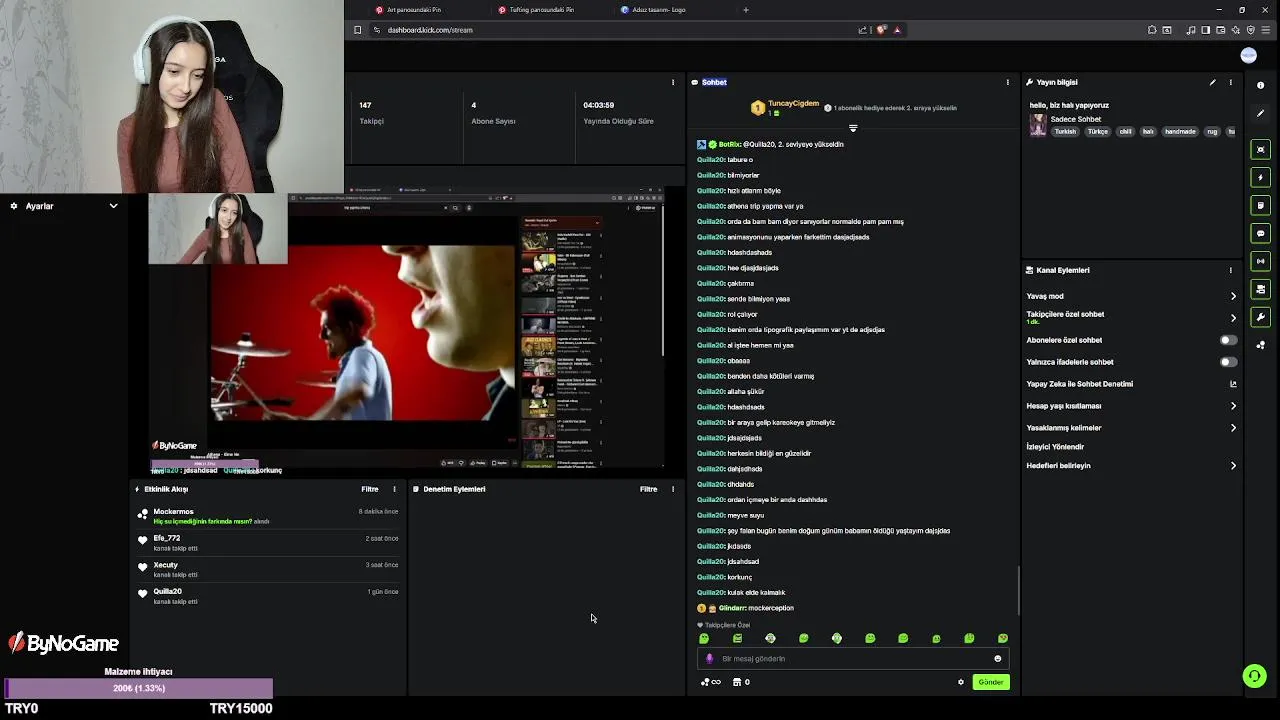Click Mockermos activity entry
The height and width of the screenshot is (720, 1280).
click(267, 516)
